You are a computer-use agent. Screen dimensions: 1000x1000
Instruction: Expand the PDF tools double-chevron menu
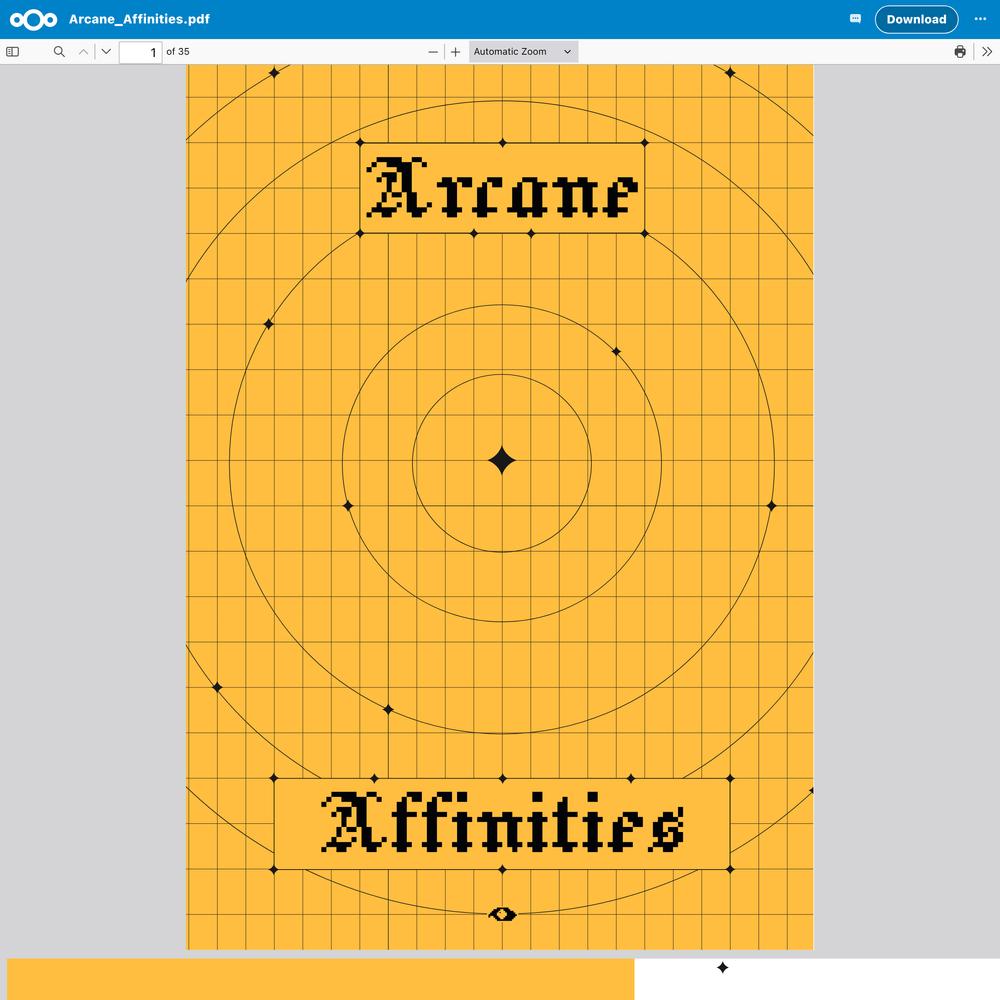coord(987,52)
